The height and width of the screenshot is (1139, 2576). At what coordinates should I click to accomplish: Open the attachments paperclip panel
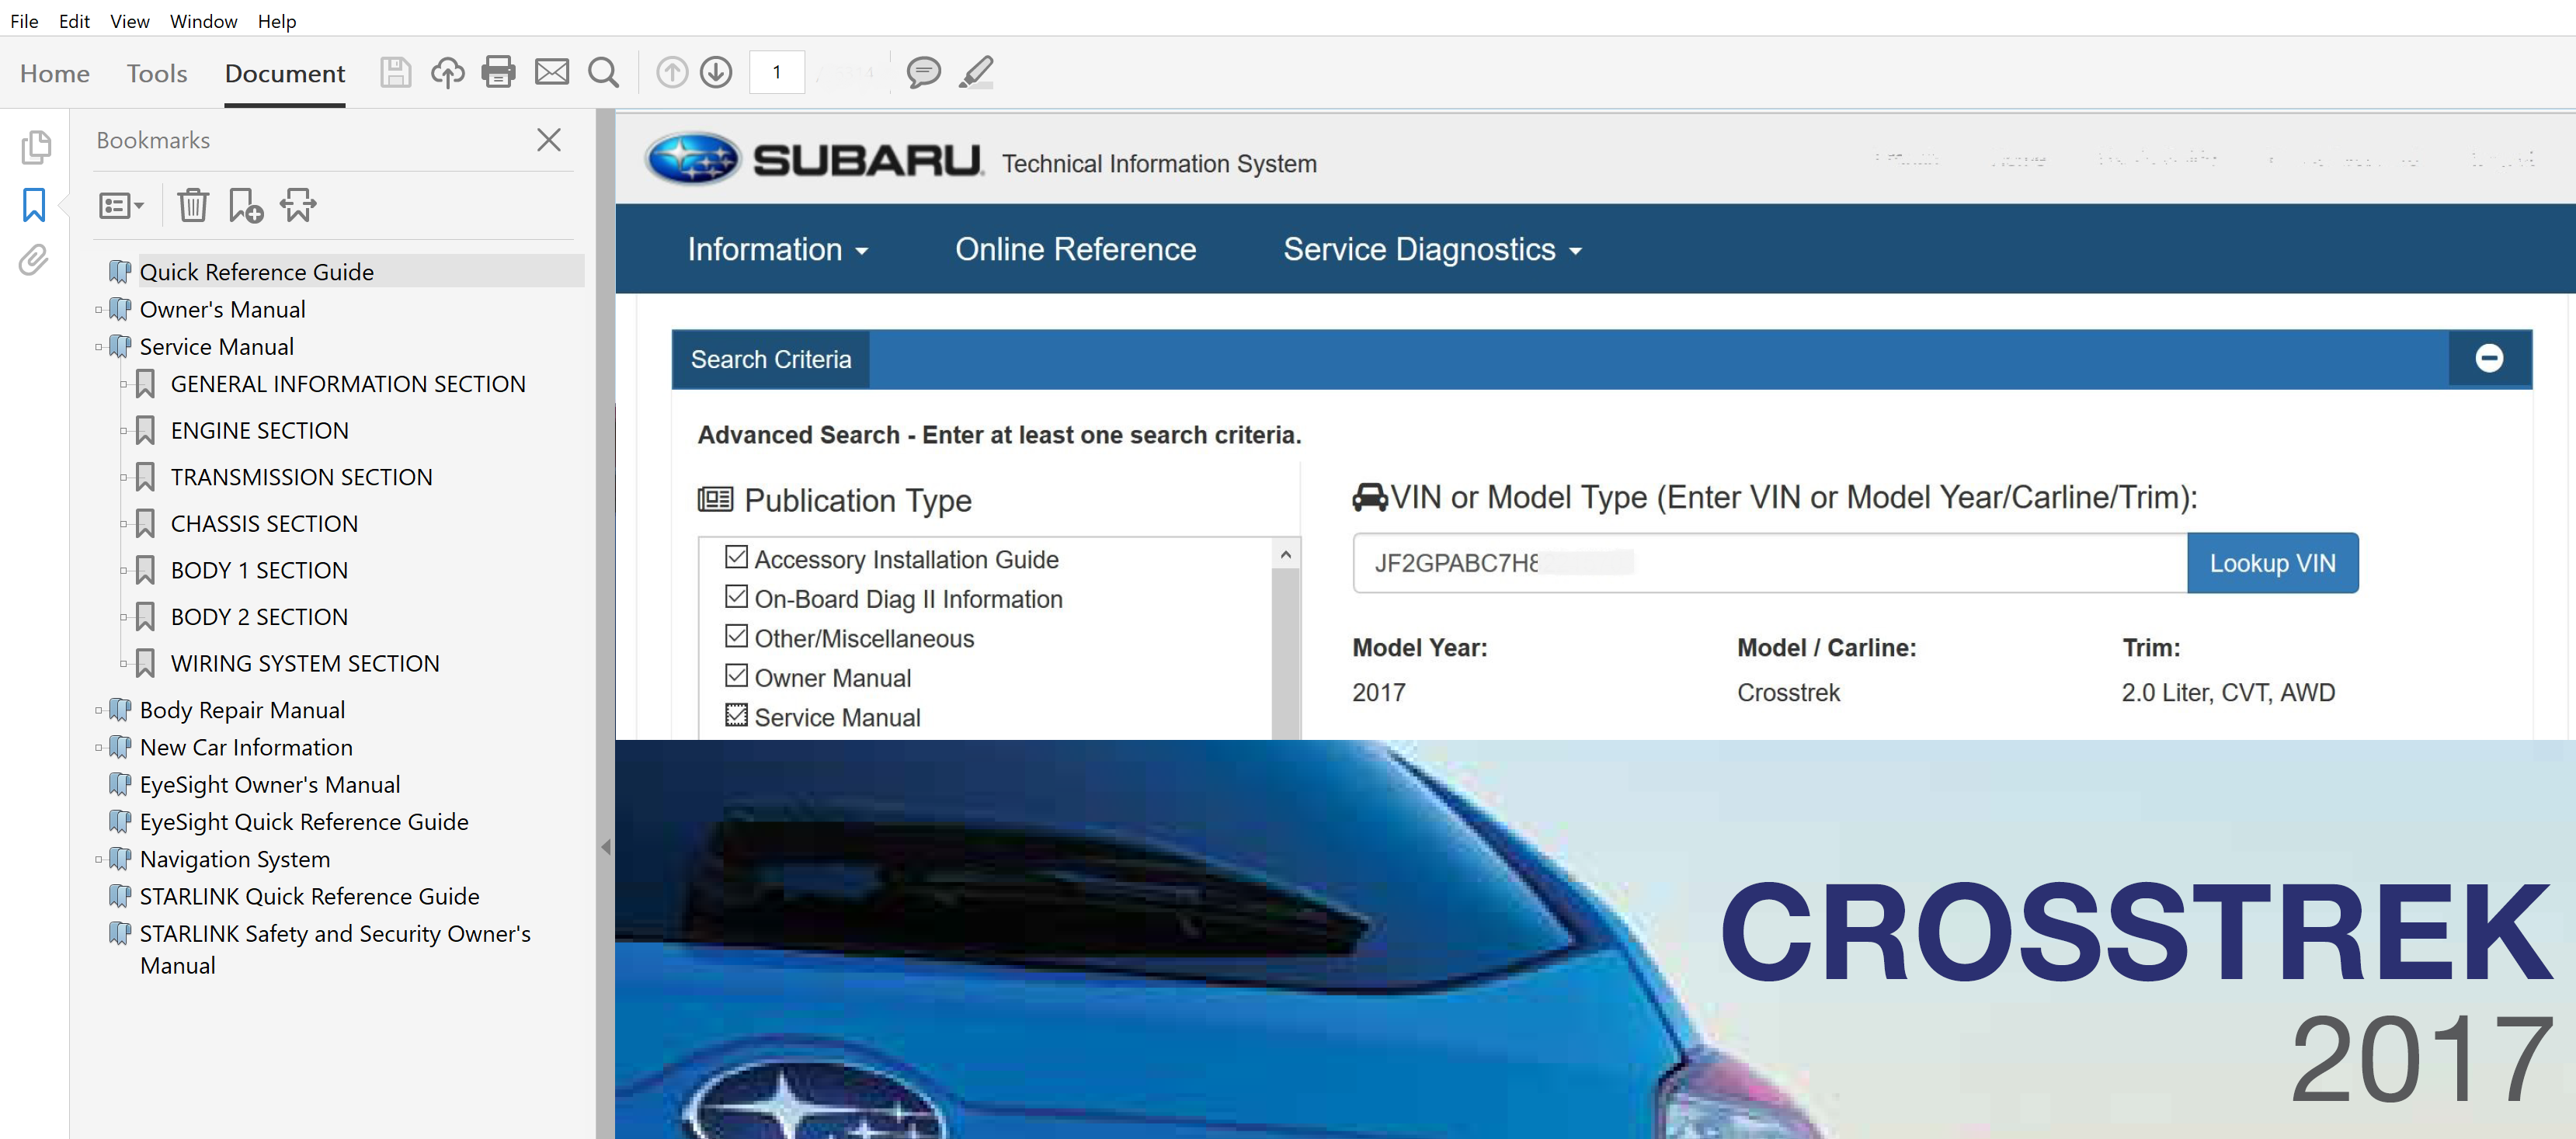pyautogui.click(x=33, y=260)
